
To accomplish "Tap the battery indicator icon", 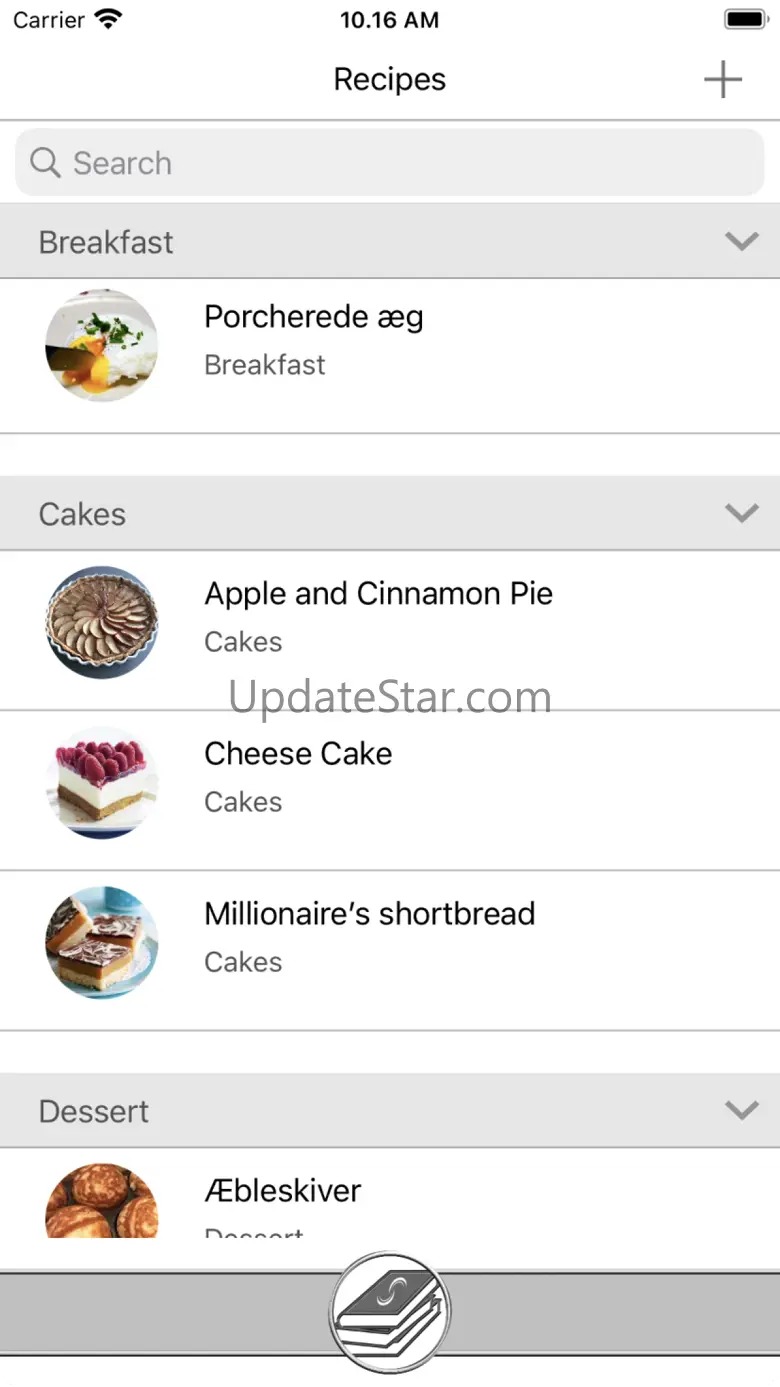I will [745, 20].
